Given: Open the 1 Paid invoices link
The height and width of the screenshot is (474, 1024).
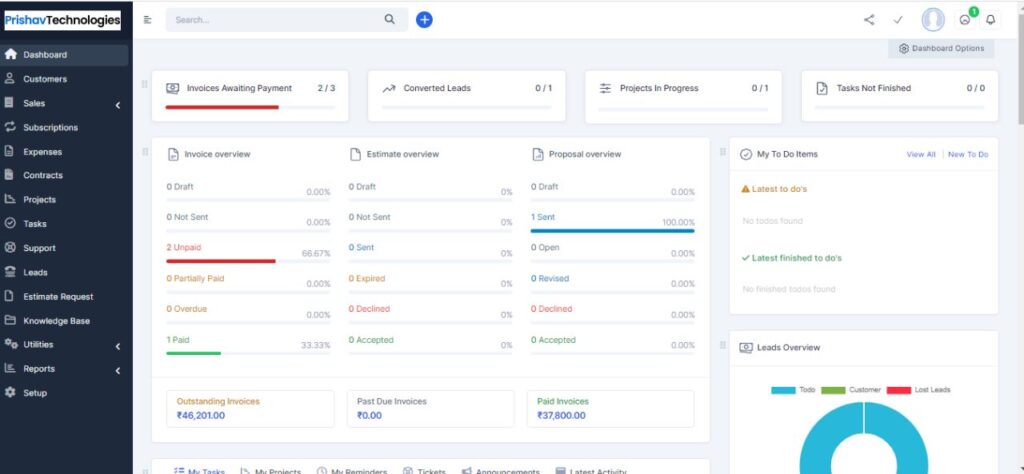Looking at the screenshot, I should (178, 340).
